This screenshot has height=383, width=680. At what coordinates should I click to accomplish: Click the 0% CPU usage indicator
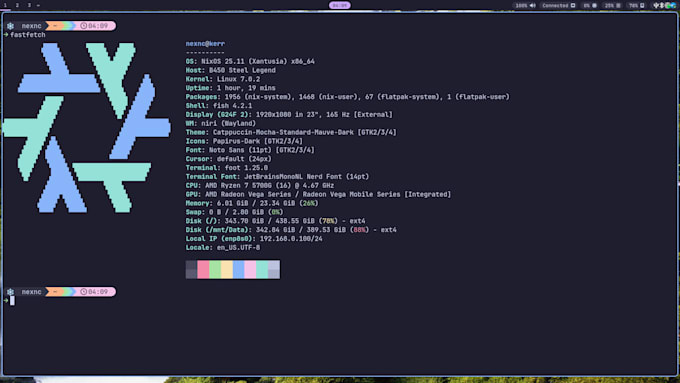tap(590, 6)
